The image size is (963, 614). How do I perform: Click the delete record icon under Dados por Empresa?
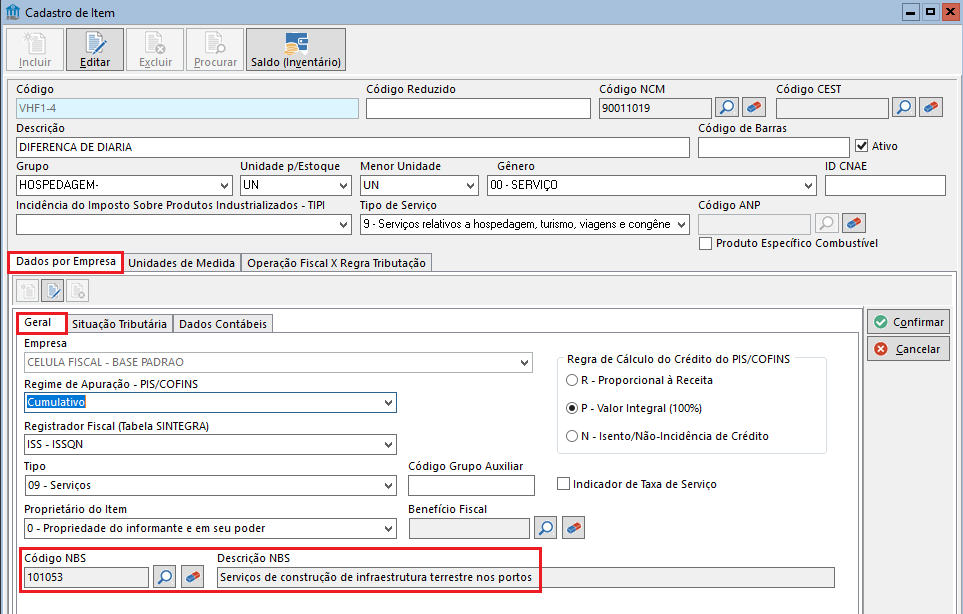click(77, 290)
